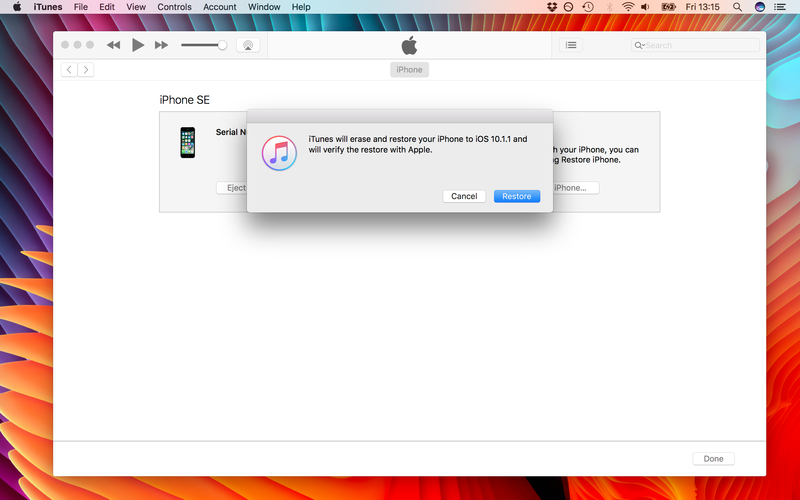Open Notification Center icon
The image size is (800, 500).
pos(780,7)
